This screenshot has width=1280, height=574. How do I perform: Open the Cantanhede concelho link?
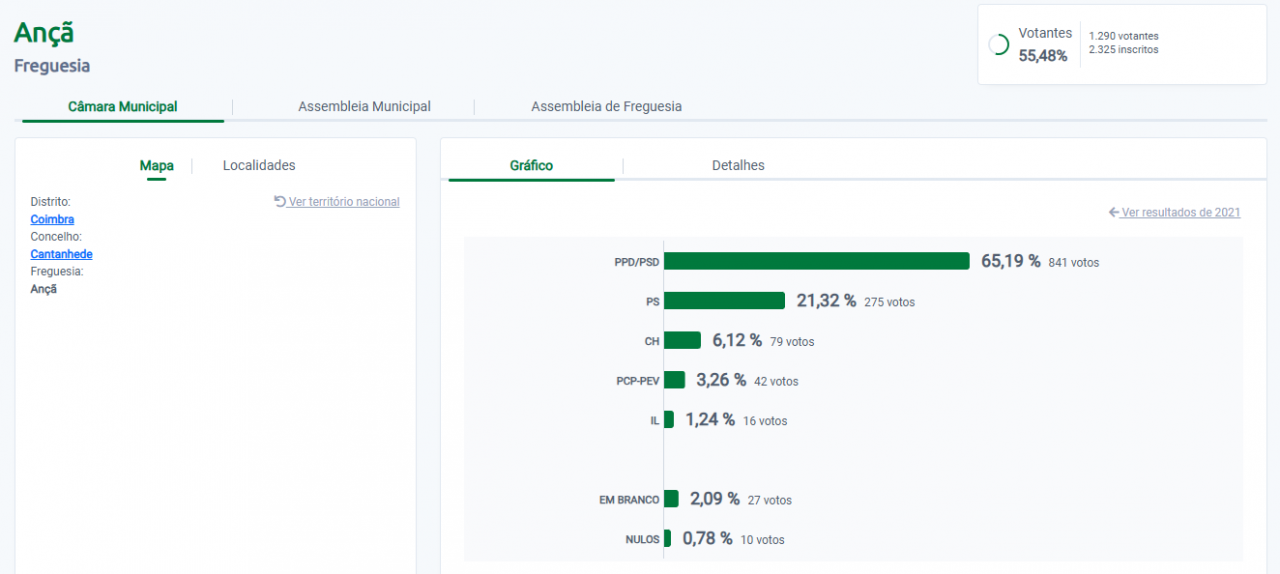[61, 254]
